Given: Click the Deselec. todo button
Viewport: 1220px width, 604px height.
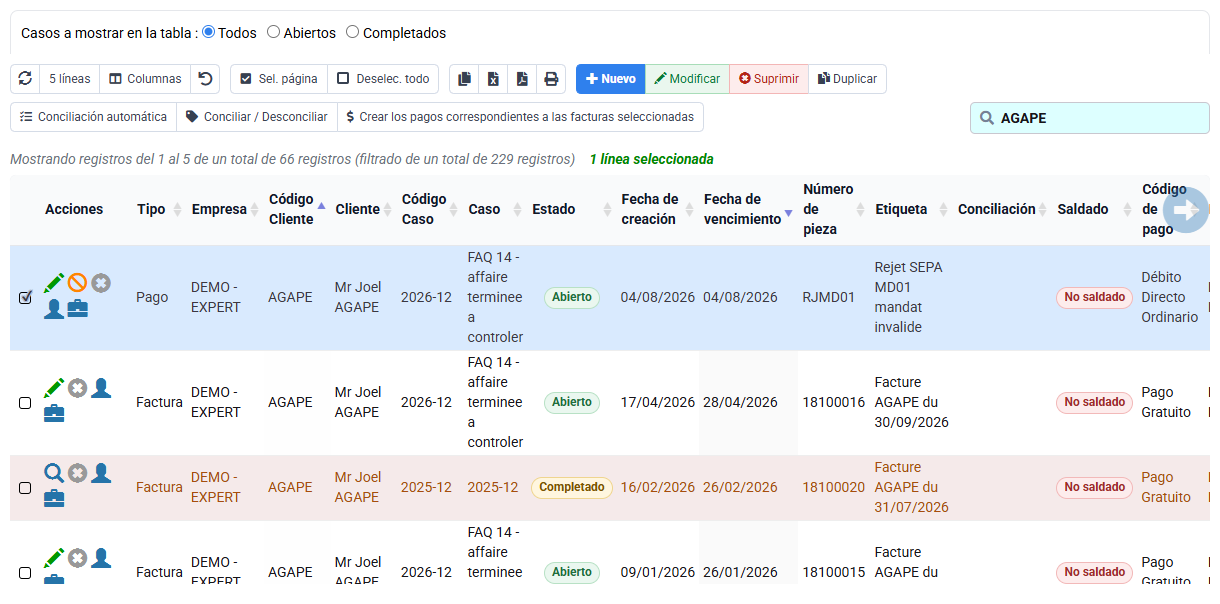Looking at the screenshot, I should 383,79.
